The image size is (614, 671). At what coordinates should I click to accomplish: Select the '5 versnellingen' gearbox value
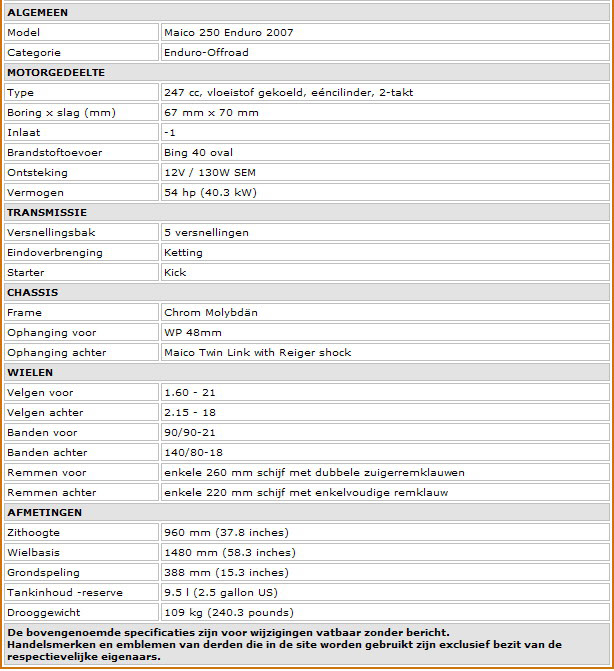(x=206, y=232)
